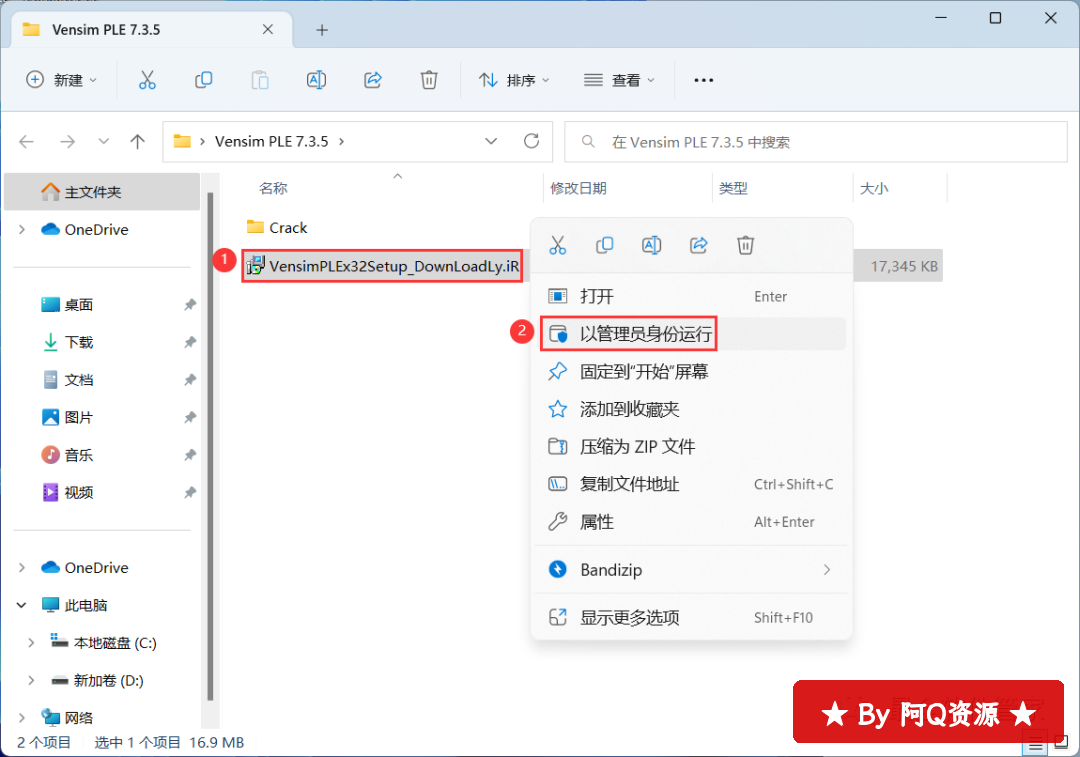Choose 以管理员身份运行 (Run as administrator)
Image resolution: width=1080 pixels, height=757 pixels.
692,334
